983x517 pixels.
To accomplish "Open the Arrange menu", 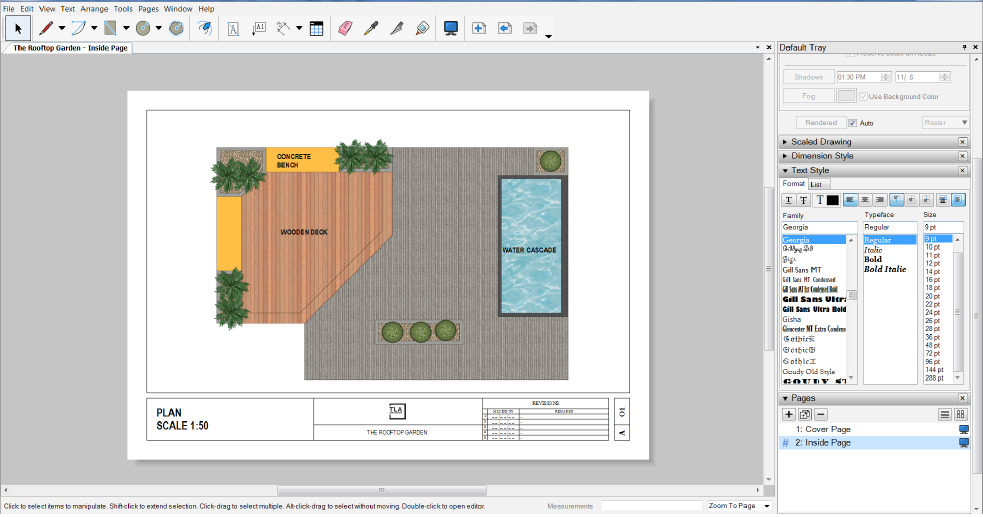I will point(94,9).
